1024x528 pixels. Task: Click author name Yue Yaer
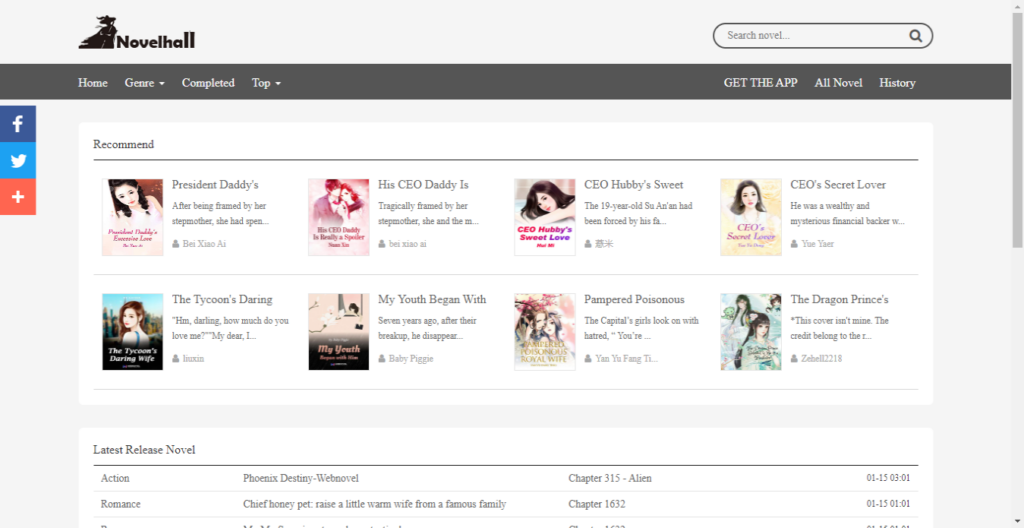coord(818,244)
